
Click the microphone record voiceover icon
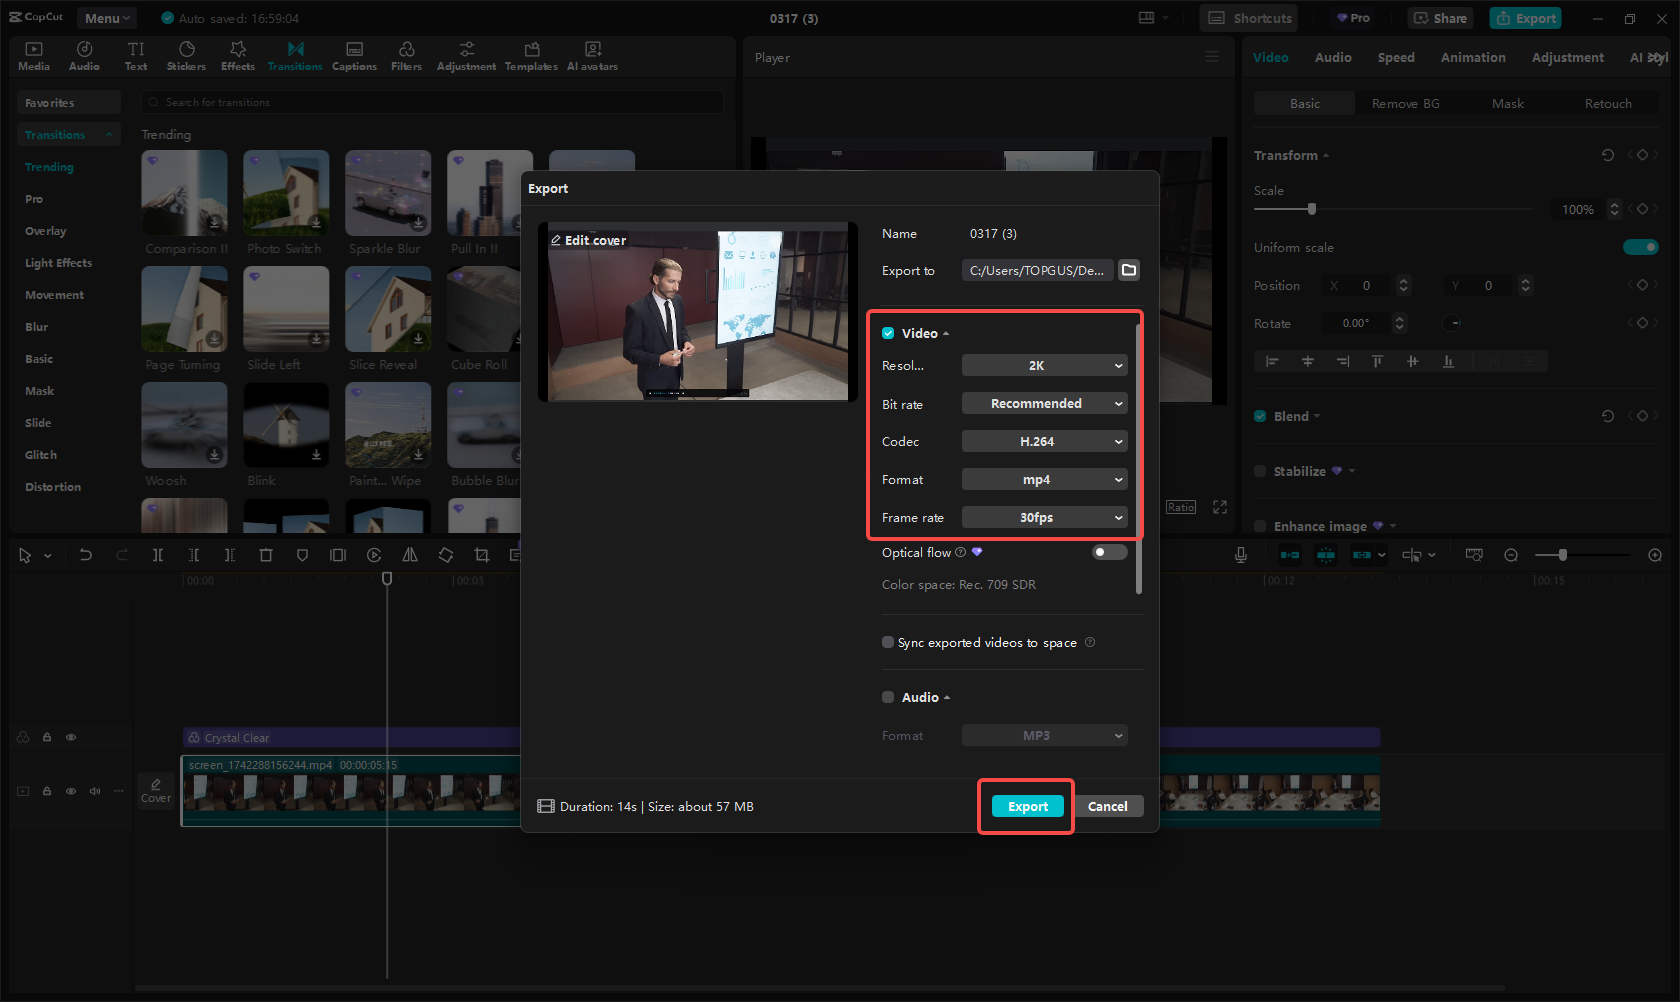click(x=1241, y=555)
